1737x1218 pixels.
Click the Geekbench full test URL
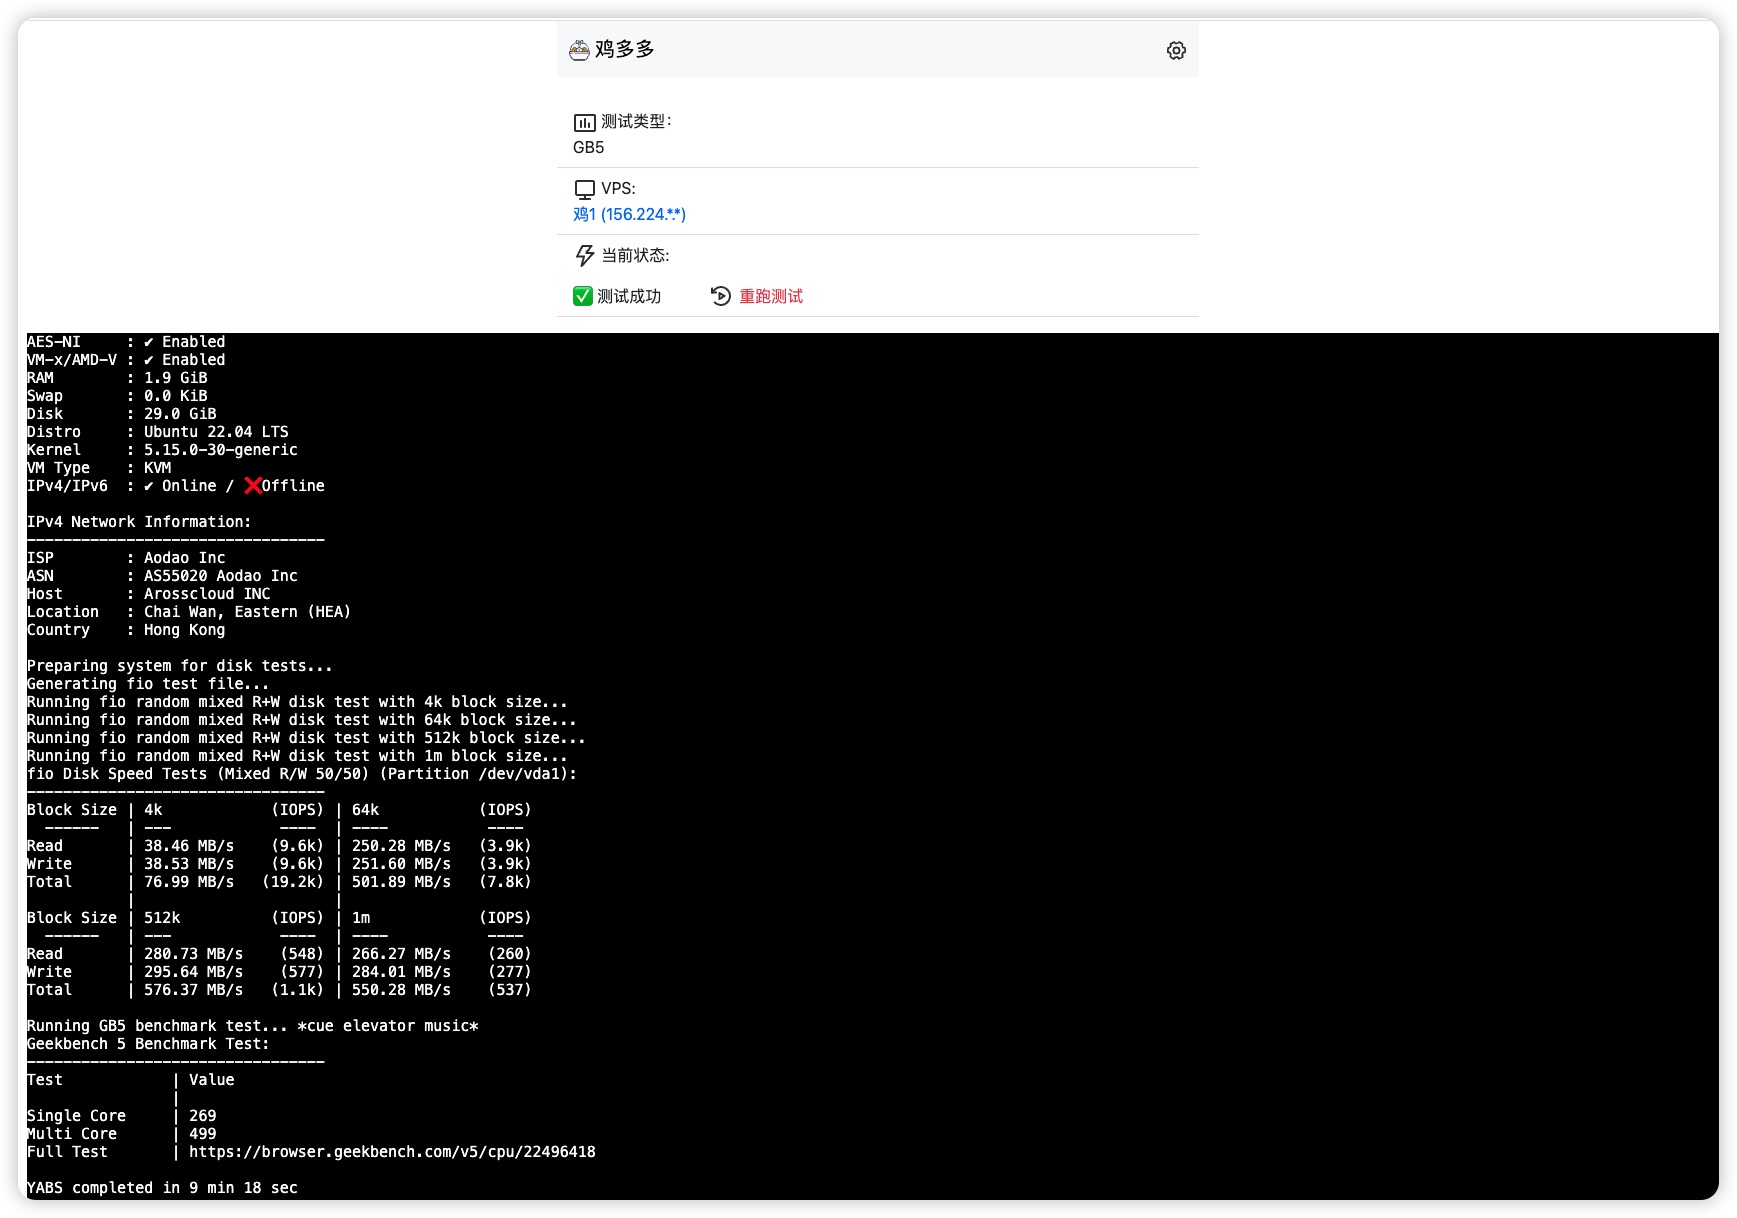[x=392, y=1152]
